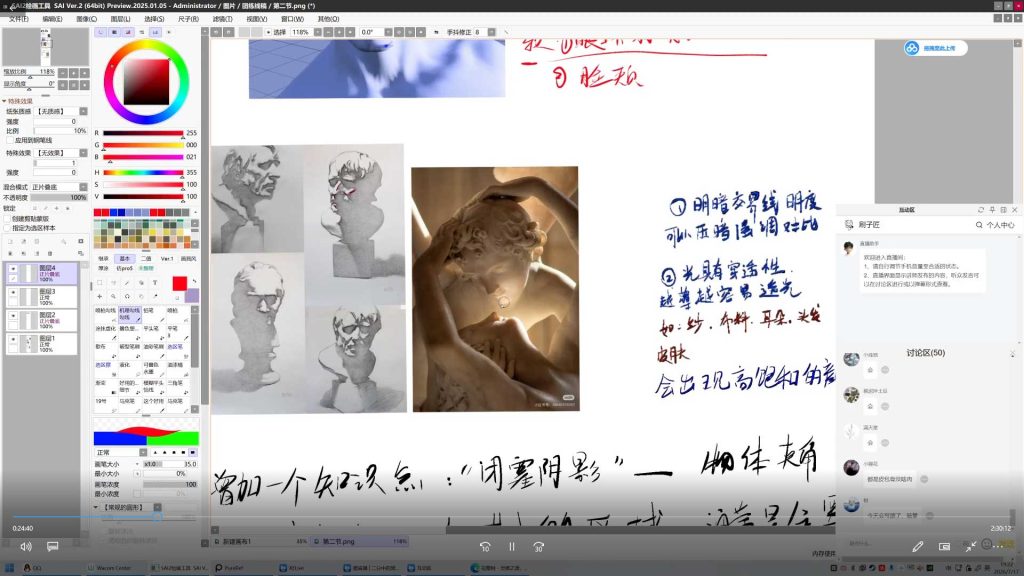
Task: Switch to the 第二节.png document tab
Action: (x=359, y=541)
